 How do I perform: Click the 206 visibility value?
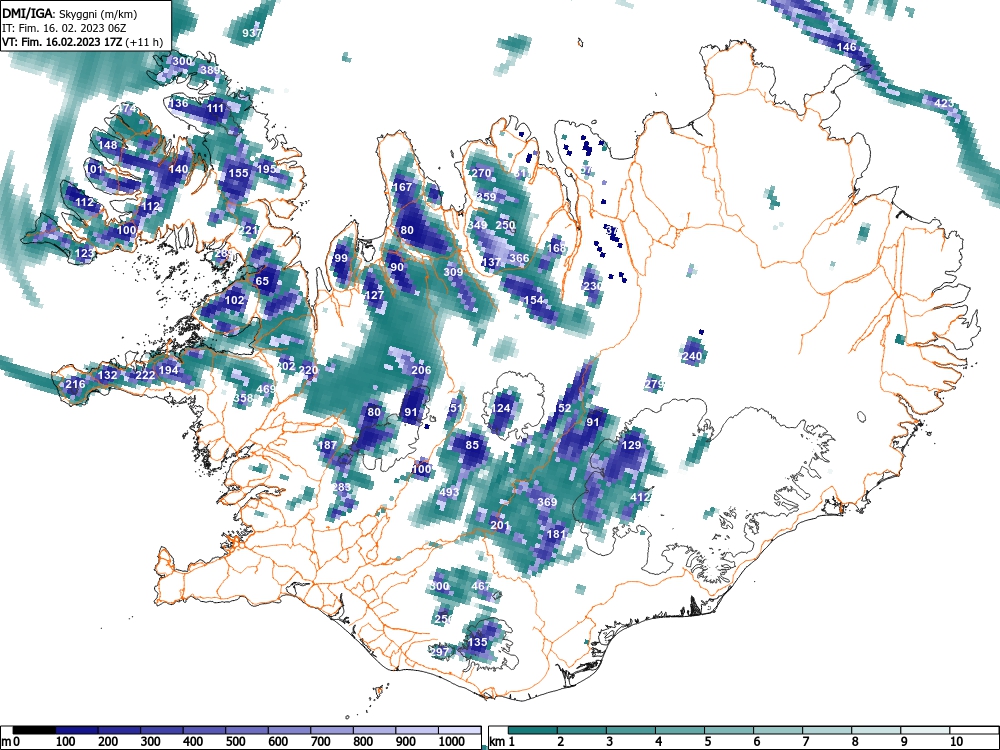pos(422,370)
